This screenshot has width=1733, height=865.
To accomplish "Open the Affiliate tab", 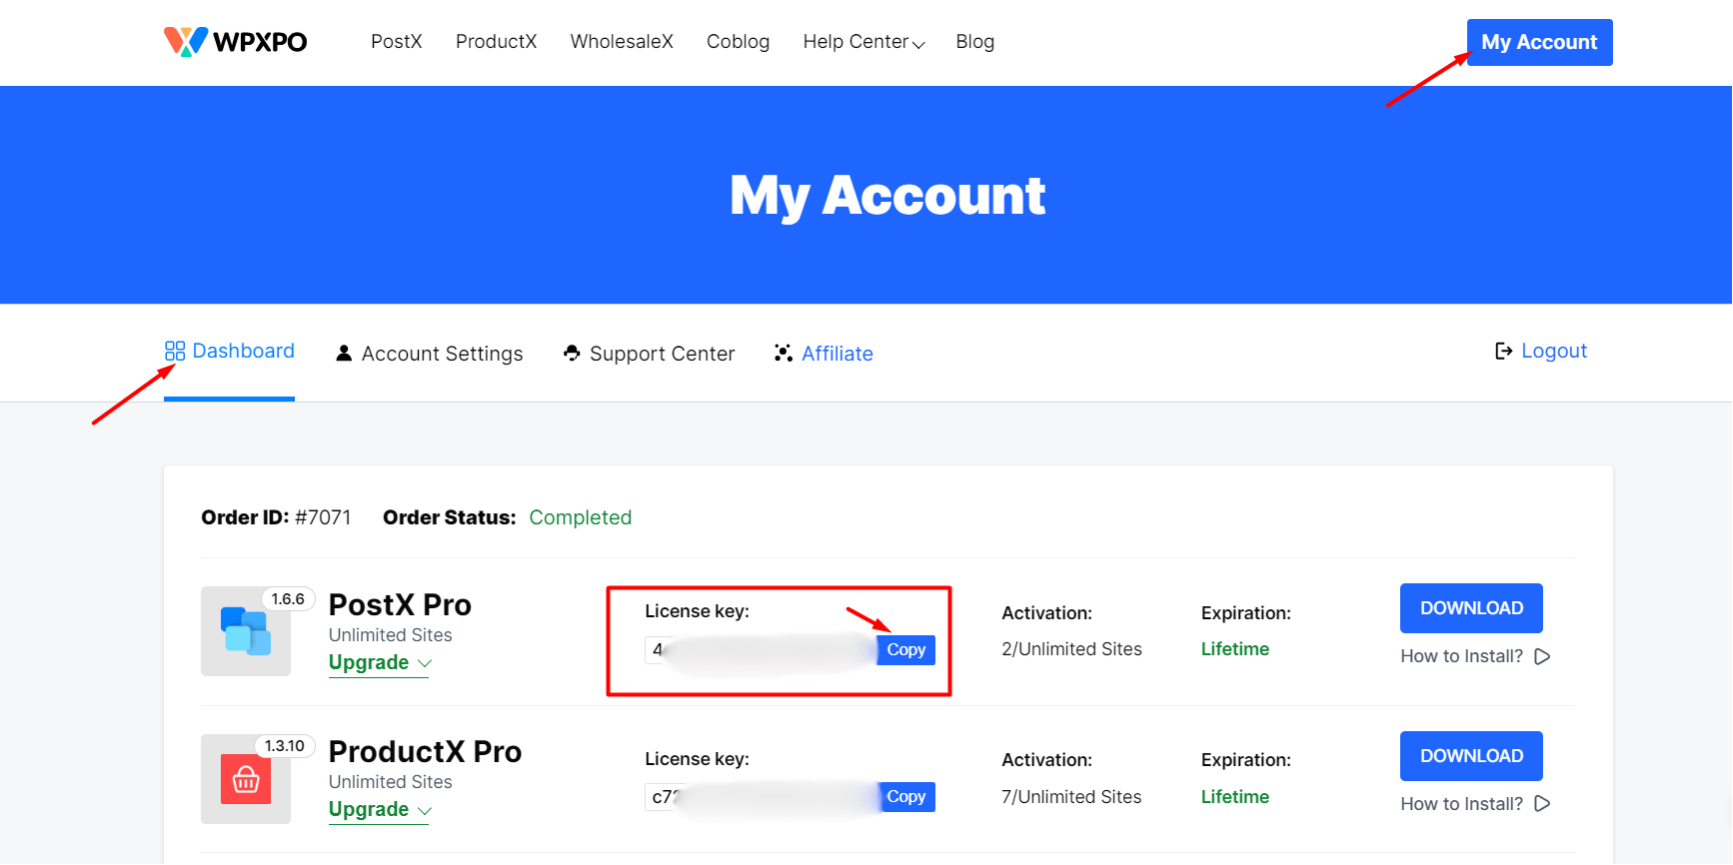I will (824, 354).
